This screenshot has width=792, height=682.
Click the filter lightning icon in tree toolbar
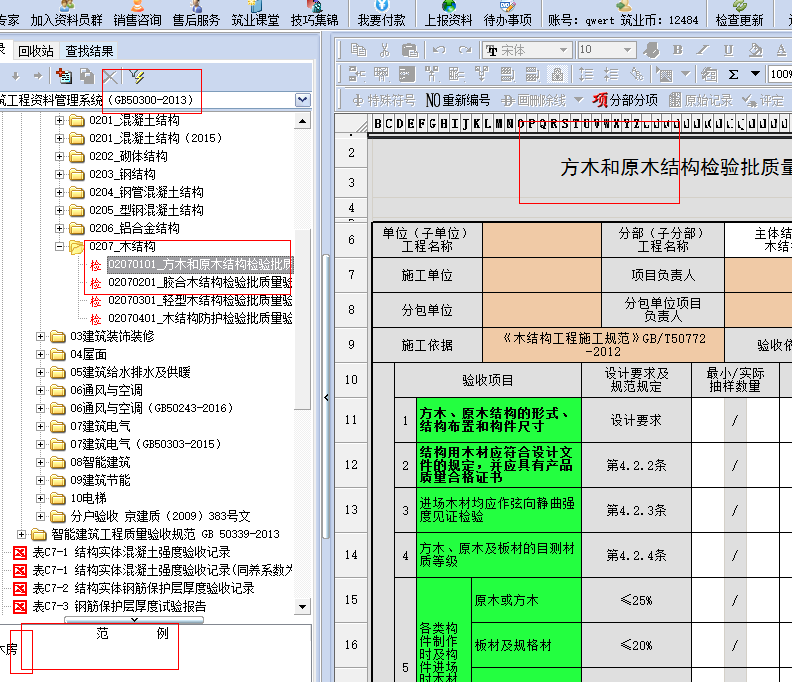click(x=137, y=76)
